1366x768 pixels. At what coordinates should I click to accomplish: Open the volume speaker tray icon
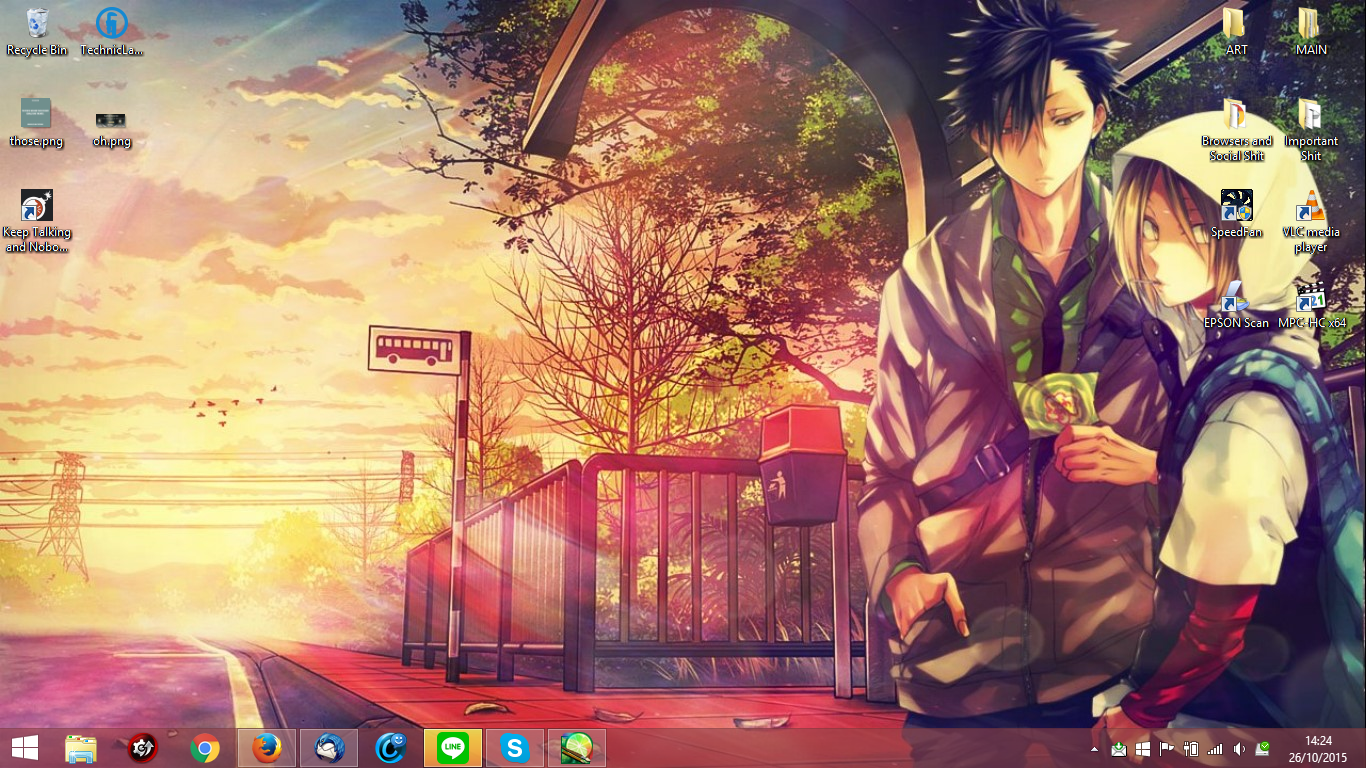click(1239, 749)
